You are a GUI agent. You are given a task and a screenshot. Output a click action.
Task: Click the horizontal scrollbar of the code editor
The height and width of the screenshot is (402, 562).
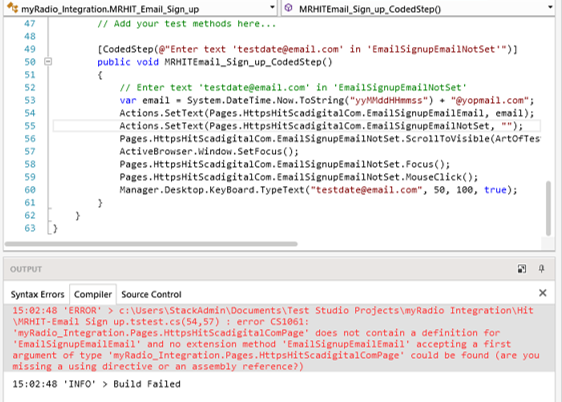pos(151,244)
